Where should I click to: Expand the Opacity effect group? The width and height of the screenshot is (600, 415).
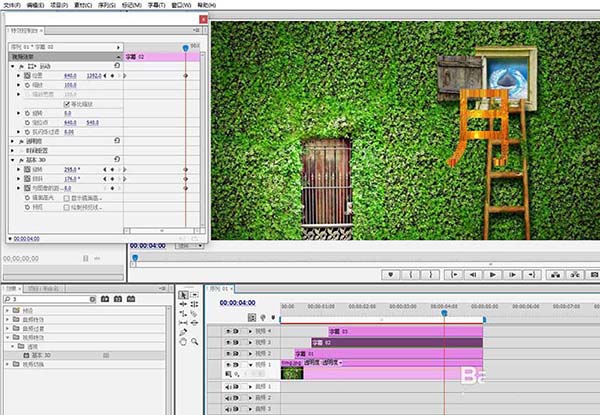(x=12, y=141)
